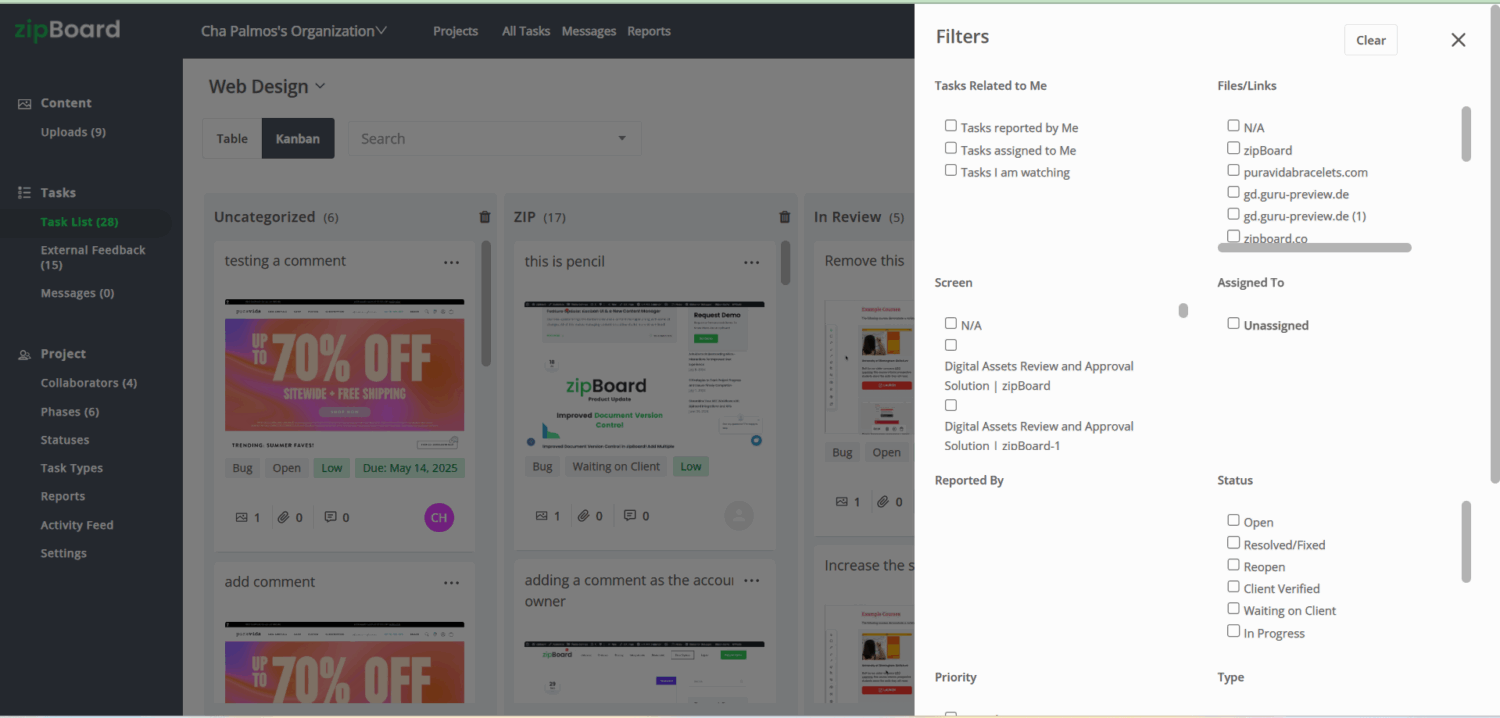This screenshot has width=1500, height=718.
Task: Click screenshot count icon on Remove this card
Action: click(x=841, y=502)
